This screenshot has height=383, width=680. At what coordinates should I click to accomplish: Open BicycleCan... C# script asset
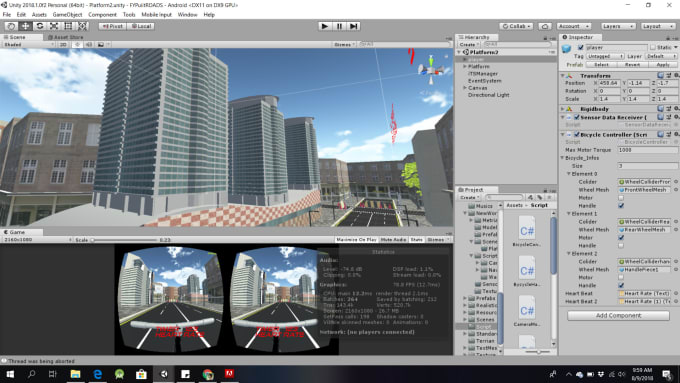pyautogui.click(x=526, y=231)
